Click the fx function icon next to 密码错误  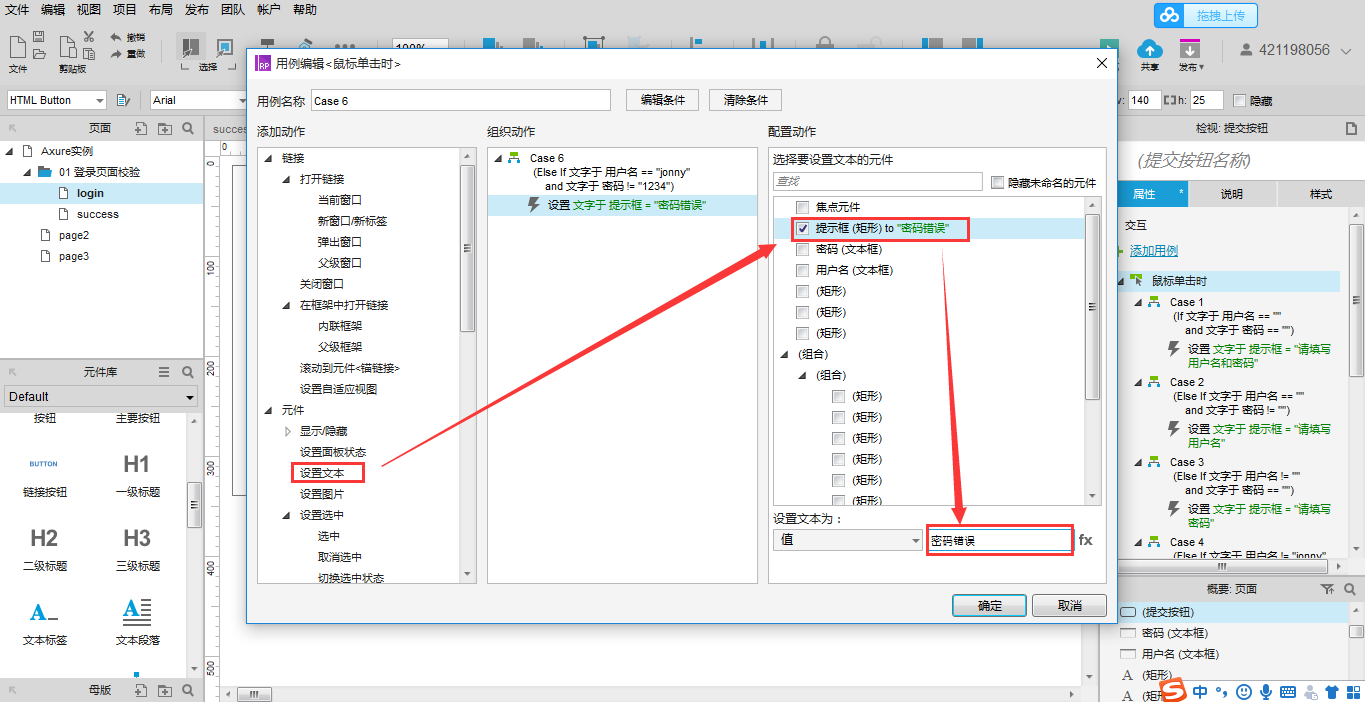pyautogui.click(x=1086, y=540)
